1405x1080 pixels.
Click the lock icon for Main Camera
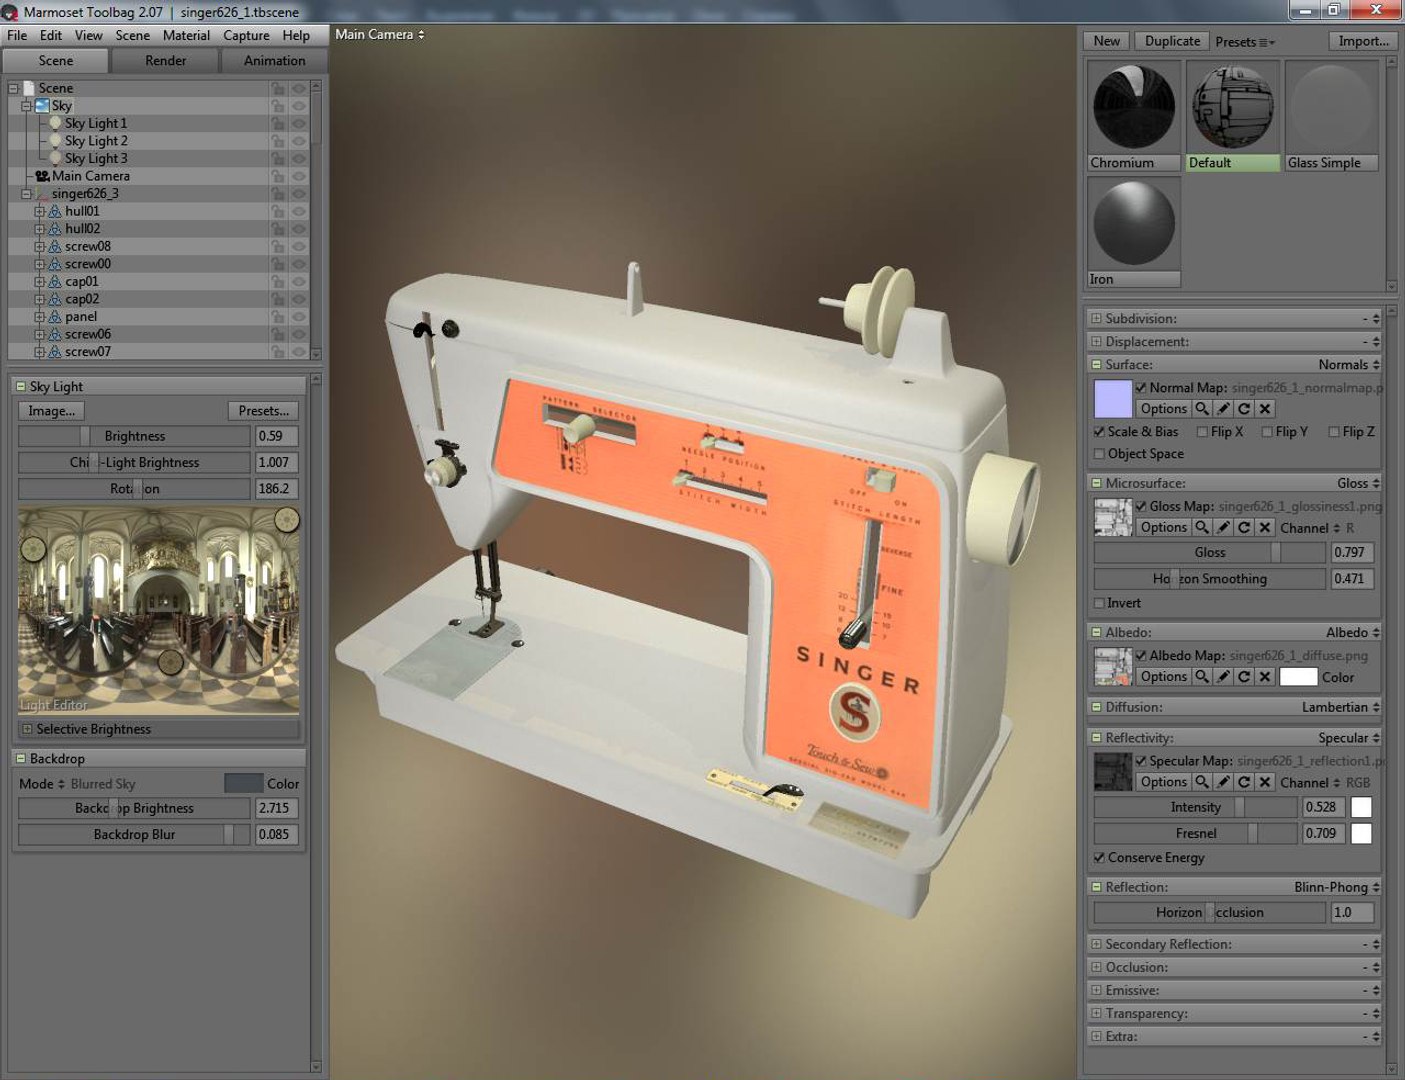pos(278,176)
